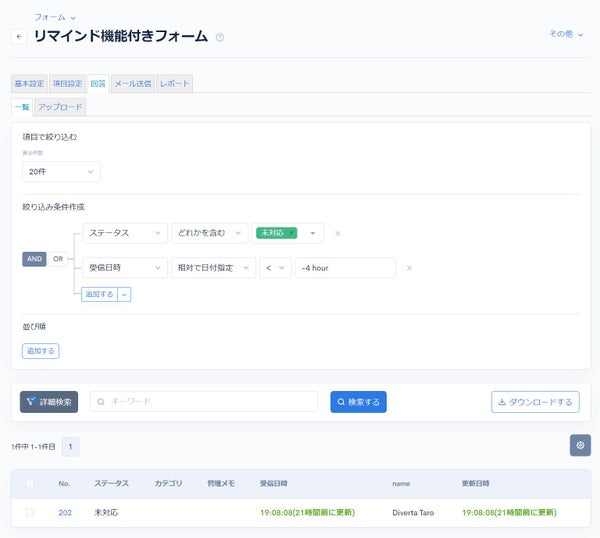
Task: Expand the arrow beside condition 追加する
Action: (x=124, y=294)
